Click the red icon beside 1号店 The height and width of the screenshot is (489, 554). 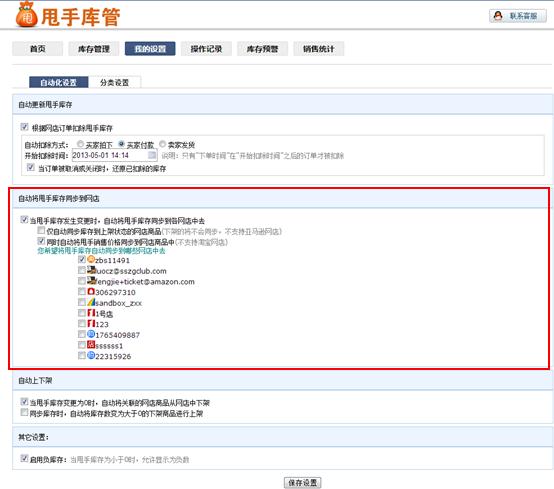click(91, 313)
